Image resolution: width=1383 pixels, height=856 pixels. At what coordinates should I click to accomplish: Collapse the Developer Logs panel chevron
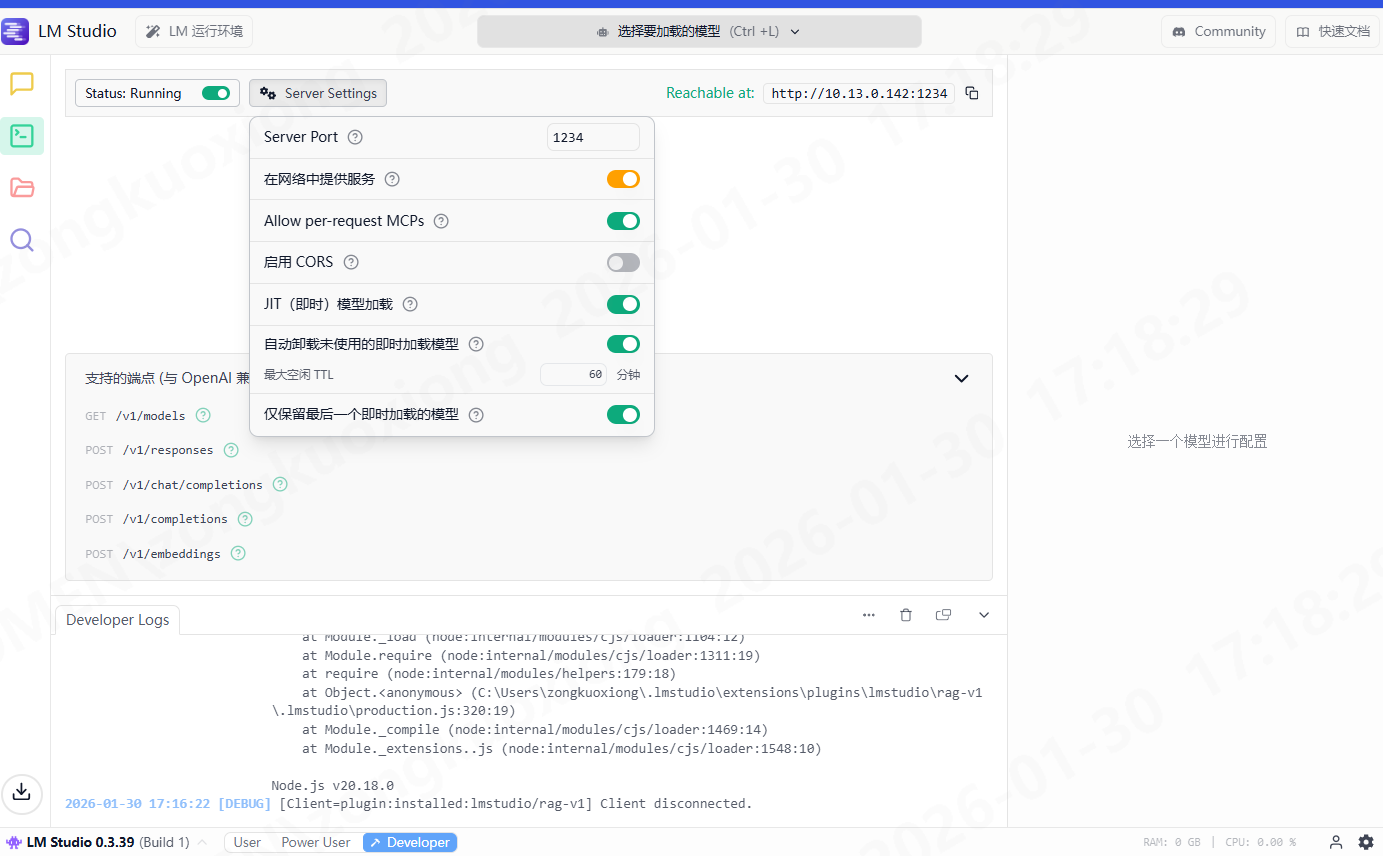click(984, 615)
